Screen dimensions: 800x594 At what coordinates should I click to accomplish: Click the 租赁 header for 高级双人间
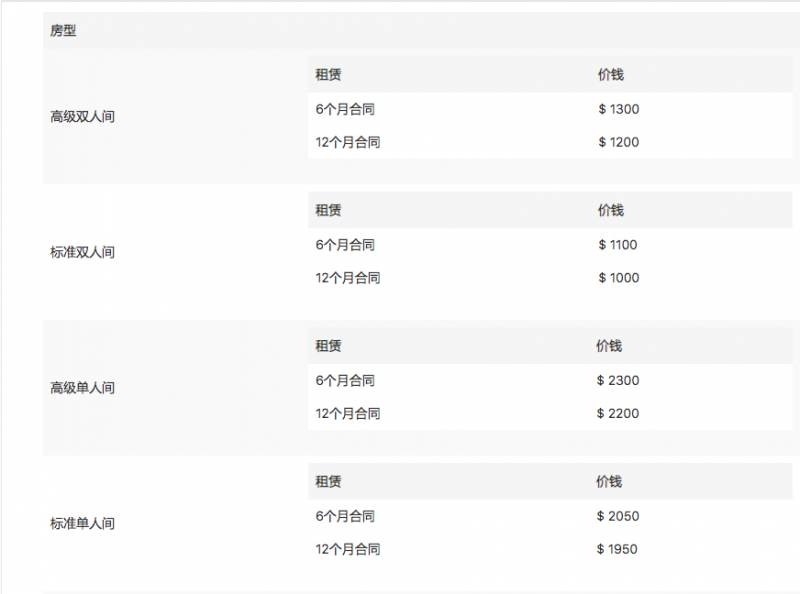[328, 75]
